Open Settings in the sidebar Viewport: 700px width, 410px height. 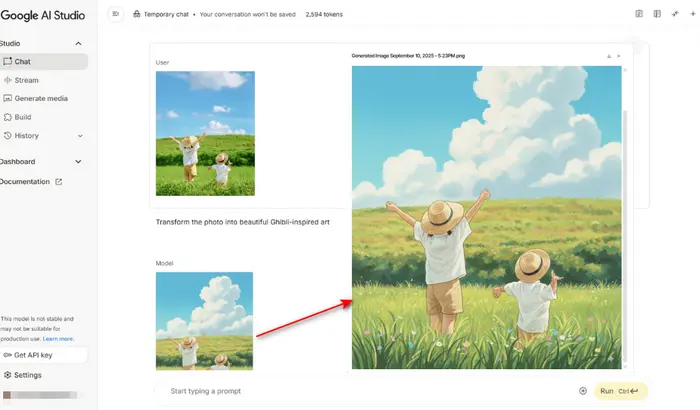pyautogui.click(x=28, y=375)
